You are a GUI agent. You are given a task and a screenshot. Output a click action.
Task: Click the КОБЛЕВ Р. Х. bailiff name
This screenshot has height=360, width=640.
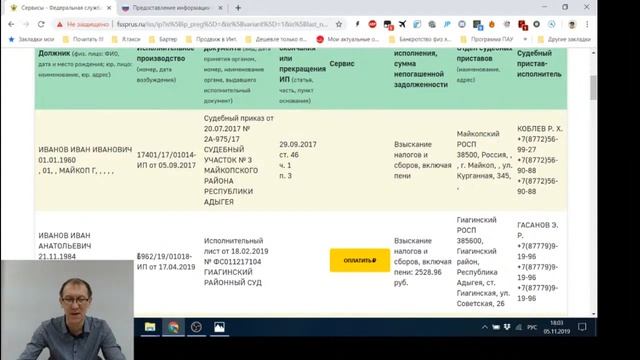pos(540,129)
